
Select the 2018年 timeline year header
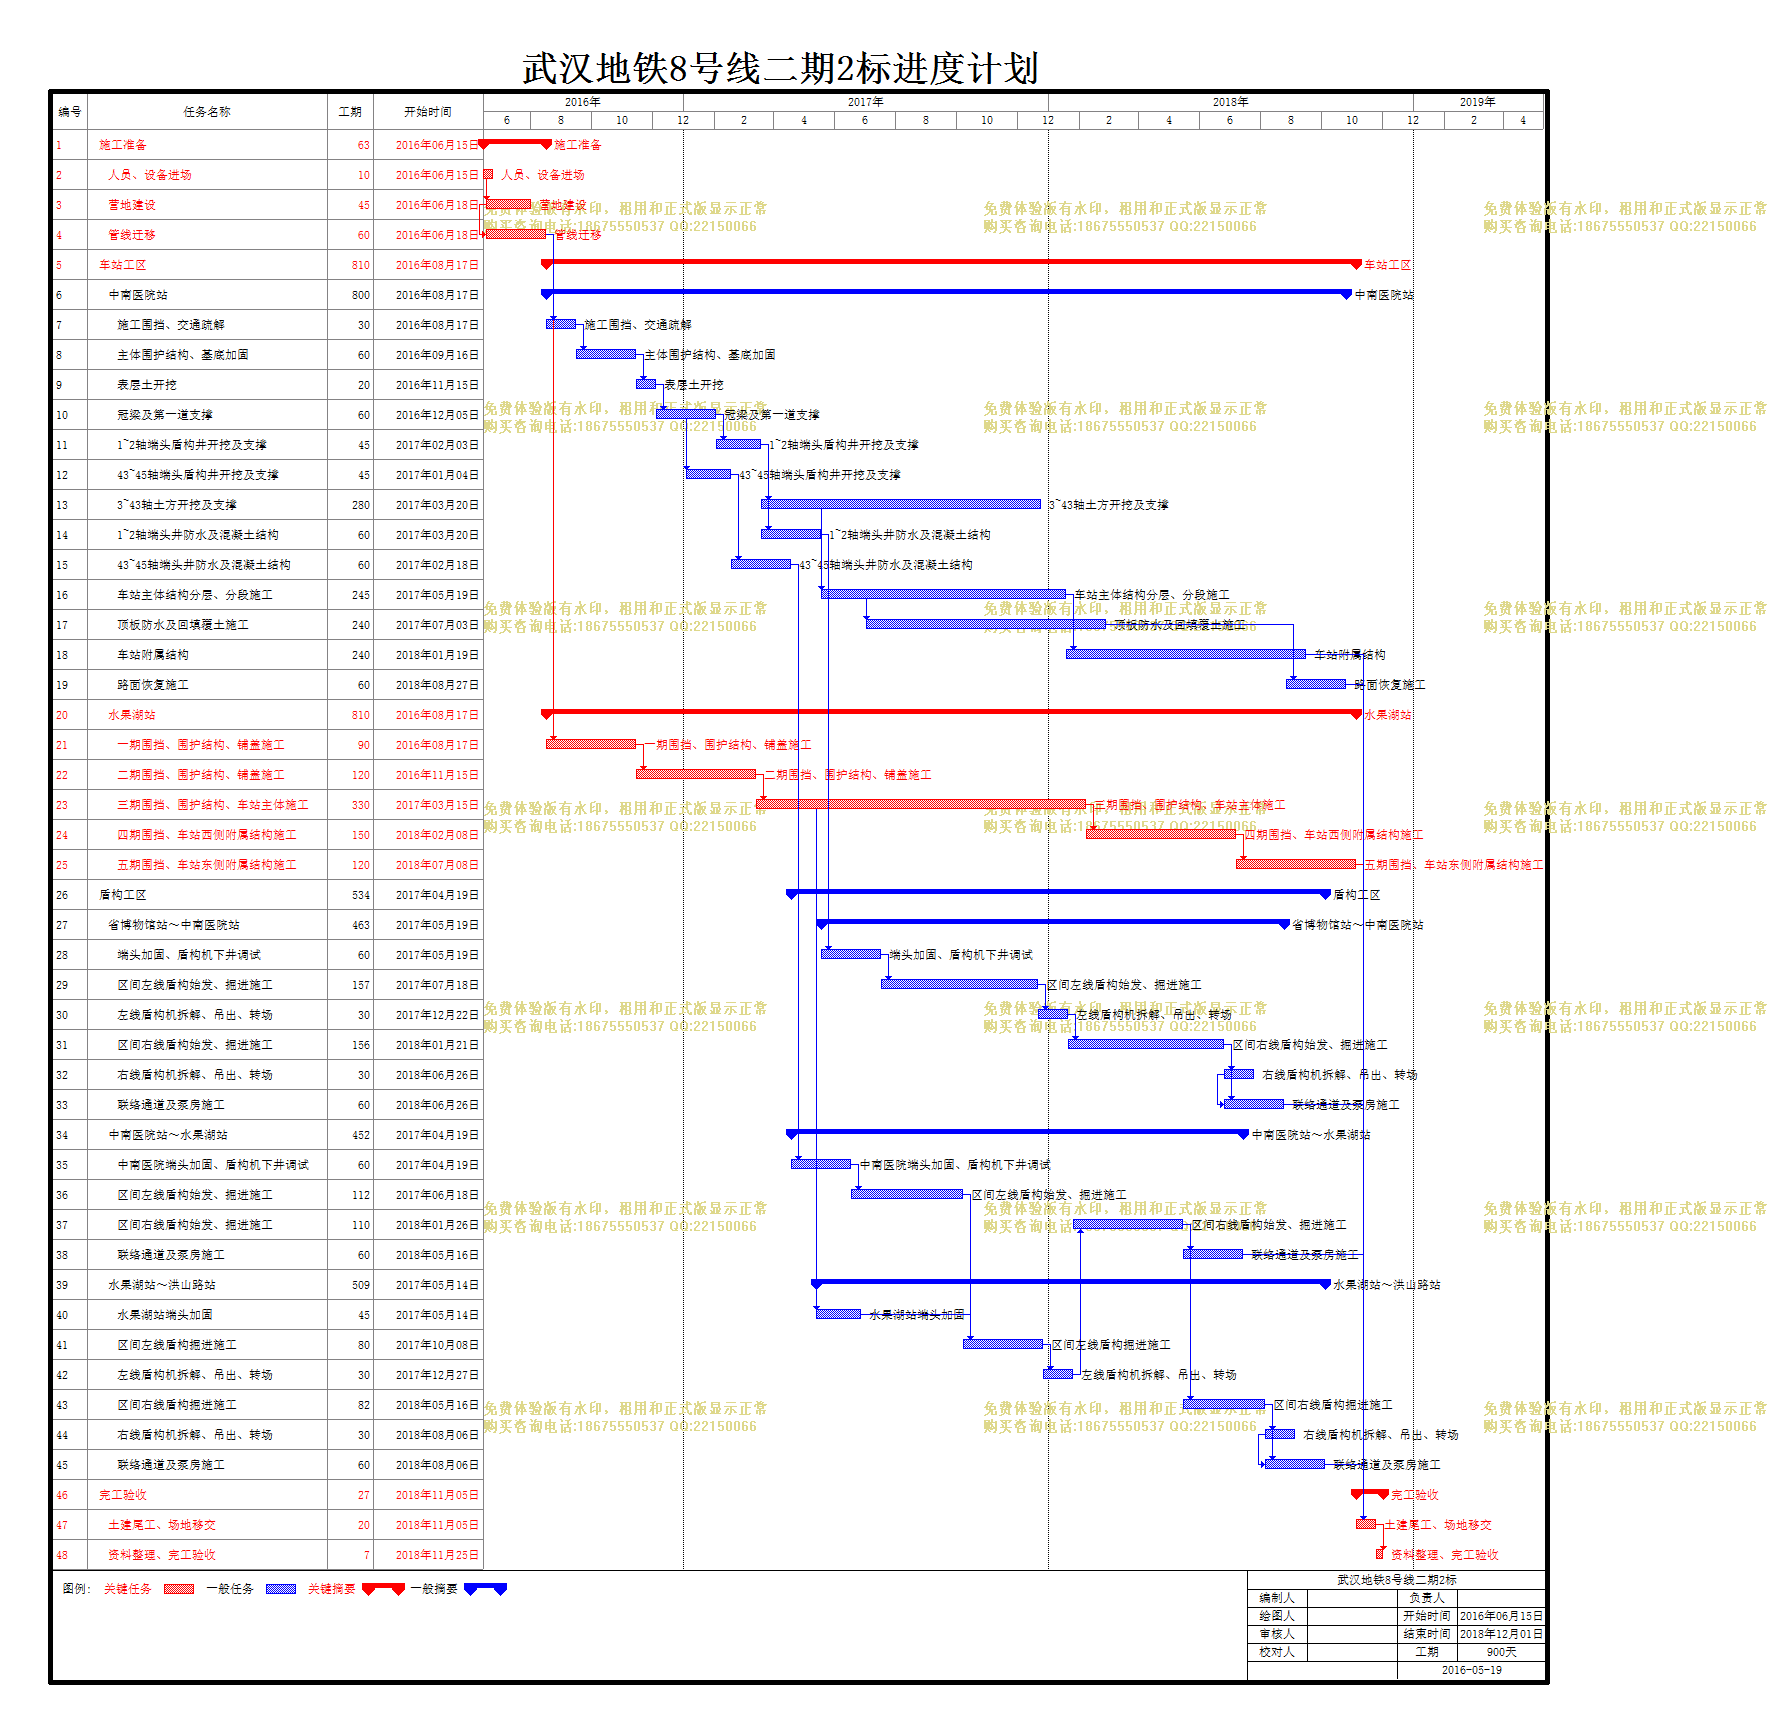[x=1230, y=102]
